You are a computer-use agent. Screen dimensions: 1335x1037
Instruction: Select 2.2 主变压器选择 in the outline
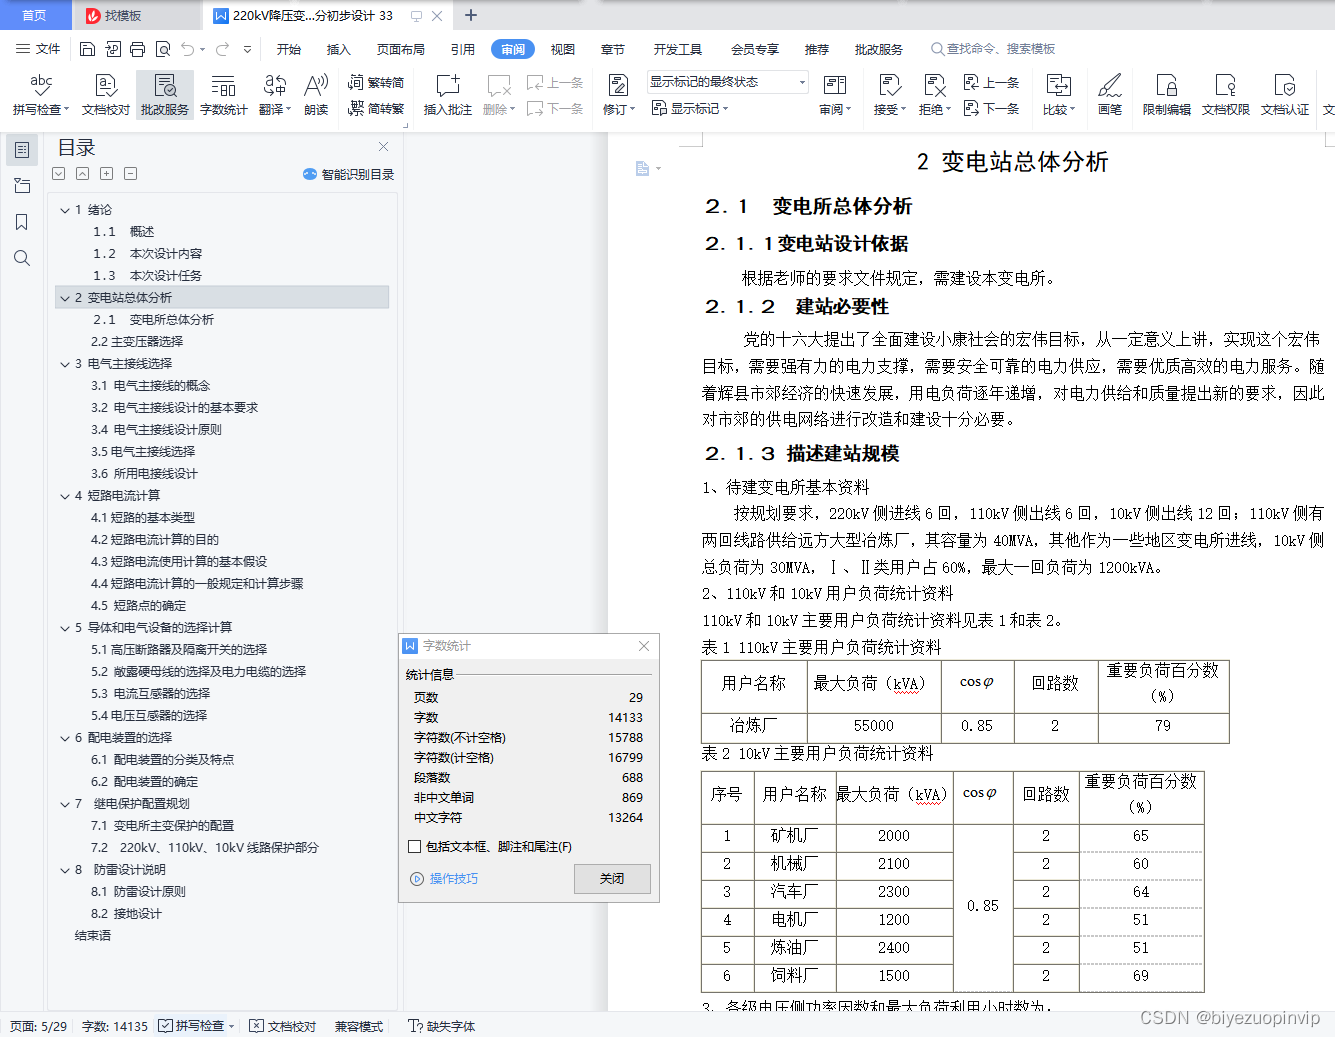click(x=136, y=342)
